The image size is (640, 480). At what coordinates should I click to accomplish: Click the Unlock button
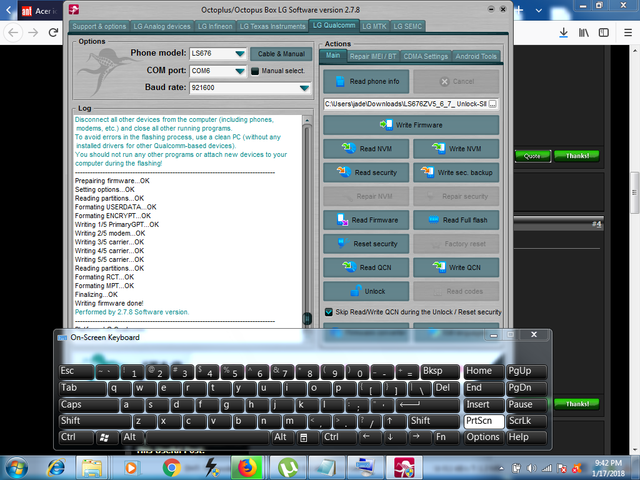coord(366,291)
